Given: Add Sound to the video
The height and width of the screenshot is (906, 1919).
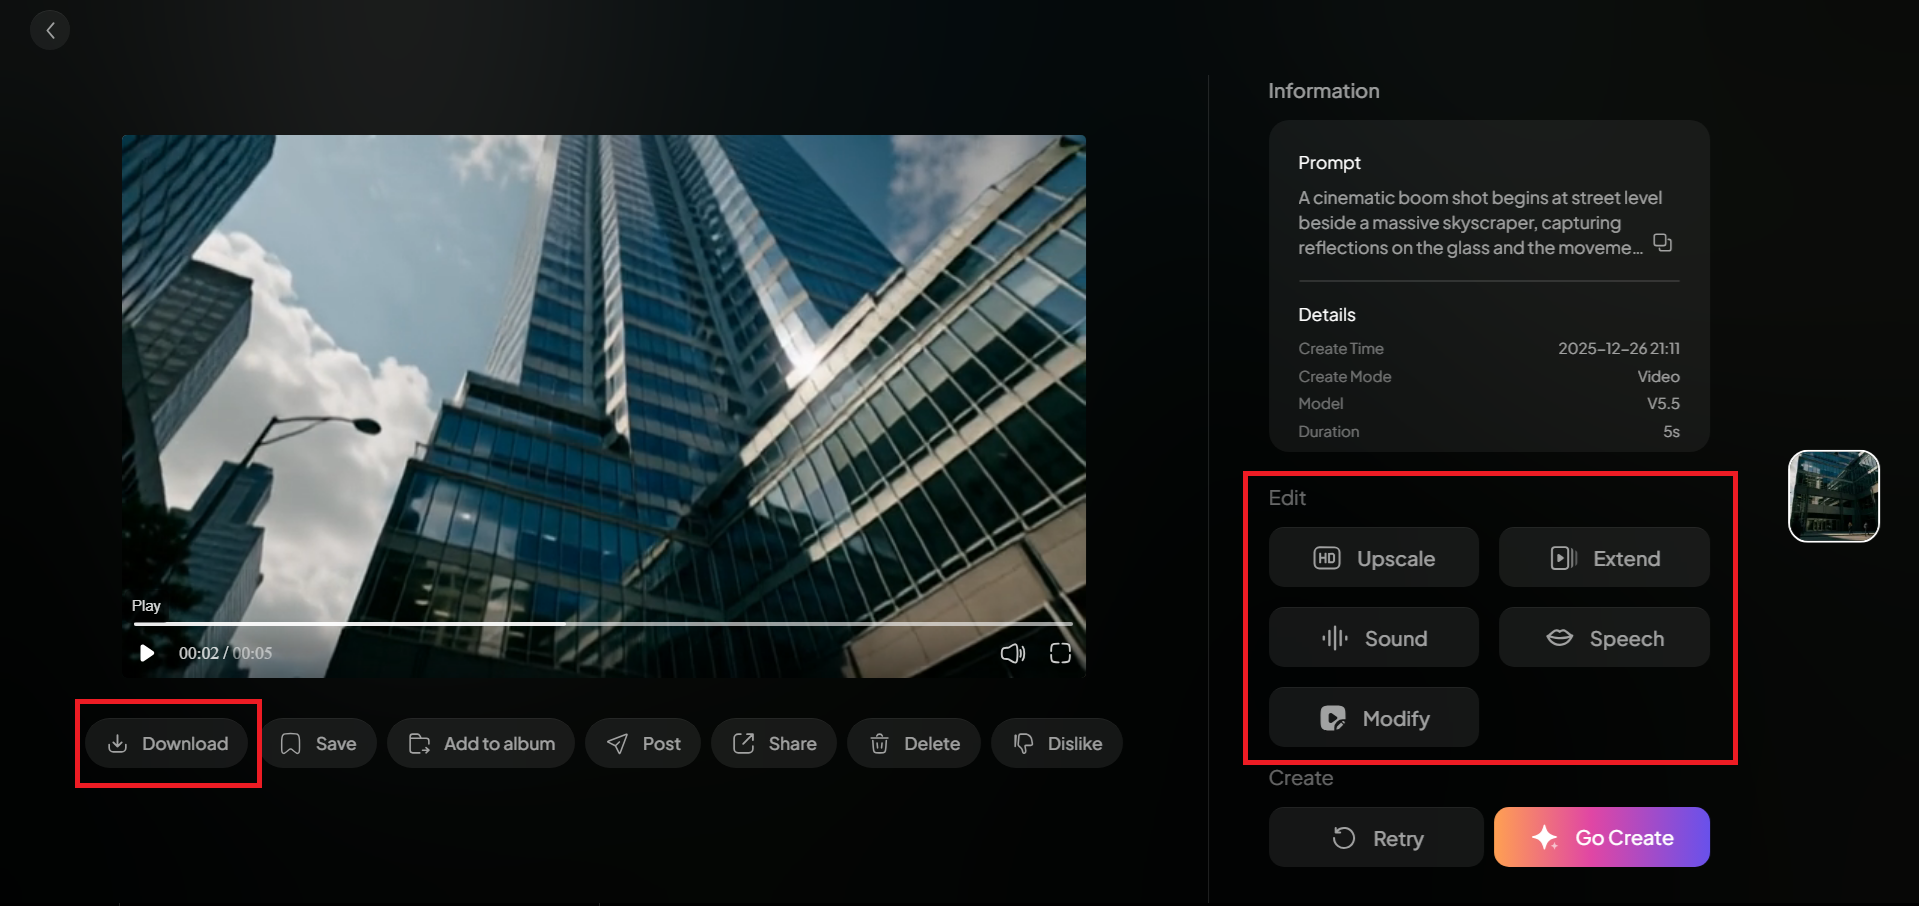Looking at the screenshot, I should pos(1374,637).
